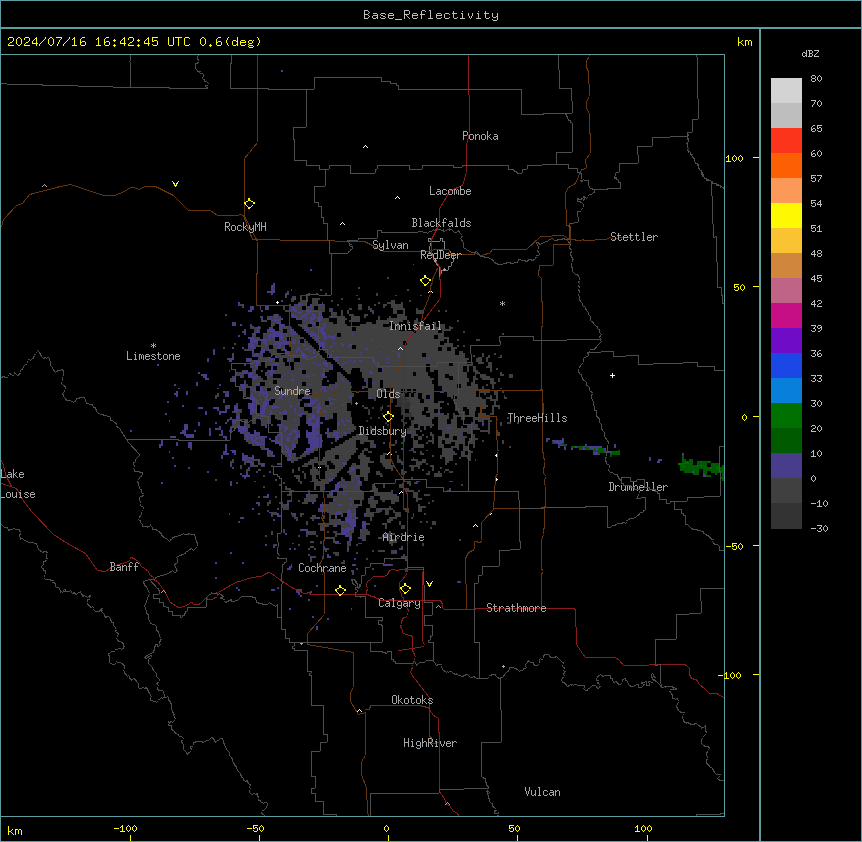Viewport: 862px width, 842px height.
Task: Click the Olds label
Action: pyautogui.click(x=388, y=394)
